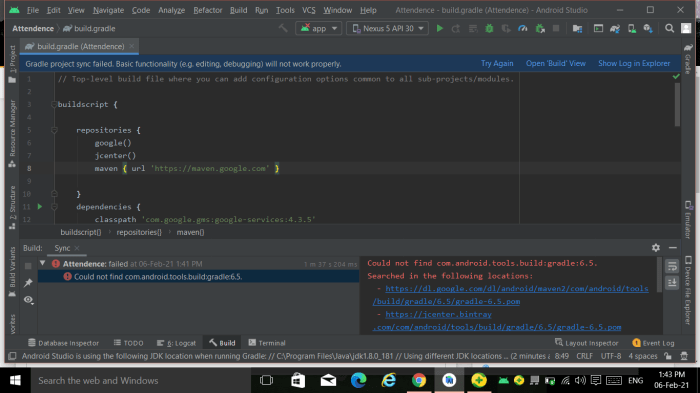
Task: Collapse the Attendence: failed tree node
Action: 42,263
